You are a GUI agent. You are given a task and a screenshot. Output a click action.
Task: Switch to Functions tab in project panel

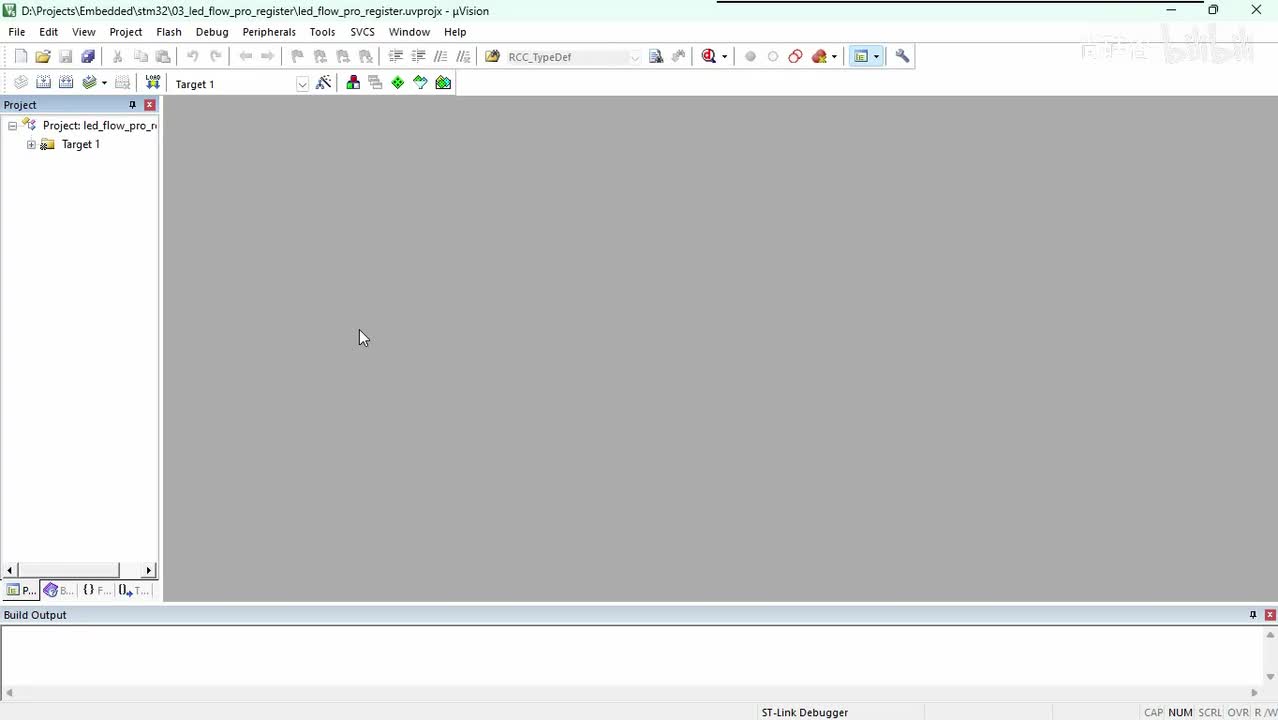96,590
